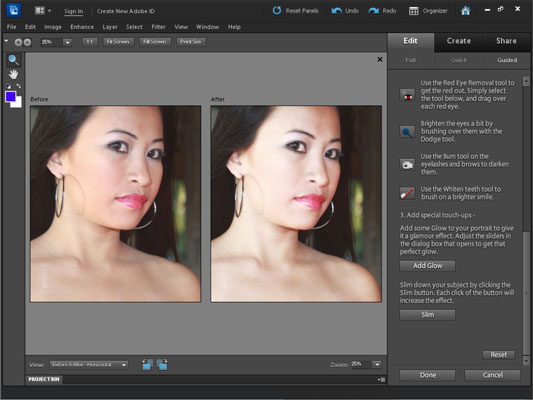Viewport: 533px width, 400px height.
Task: Open the Image menu
Action: [53, 27]
